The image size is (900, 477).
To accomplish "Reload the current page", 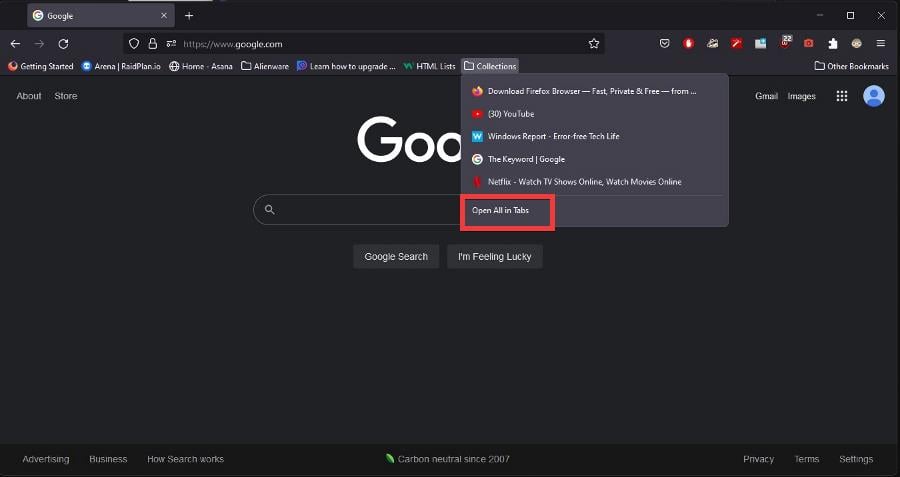I will pos(64,44).
